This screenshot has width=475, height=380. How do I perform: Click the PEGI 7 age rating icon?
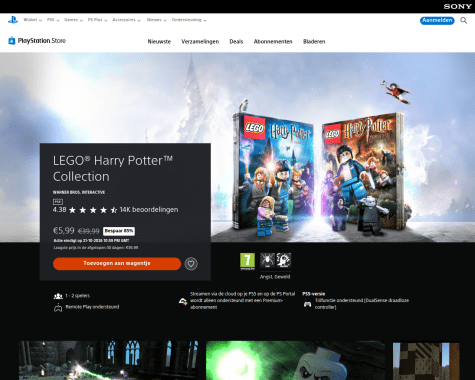point(247,261)
